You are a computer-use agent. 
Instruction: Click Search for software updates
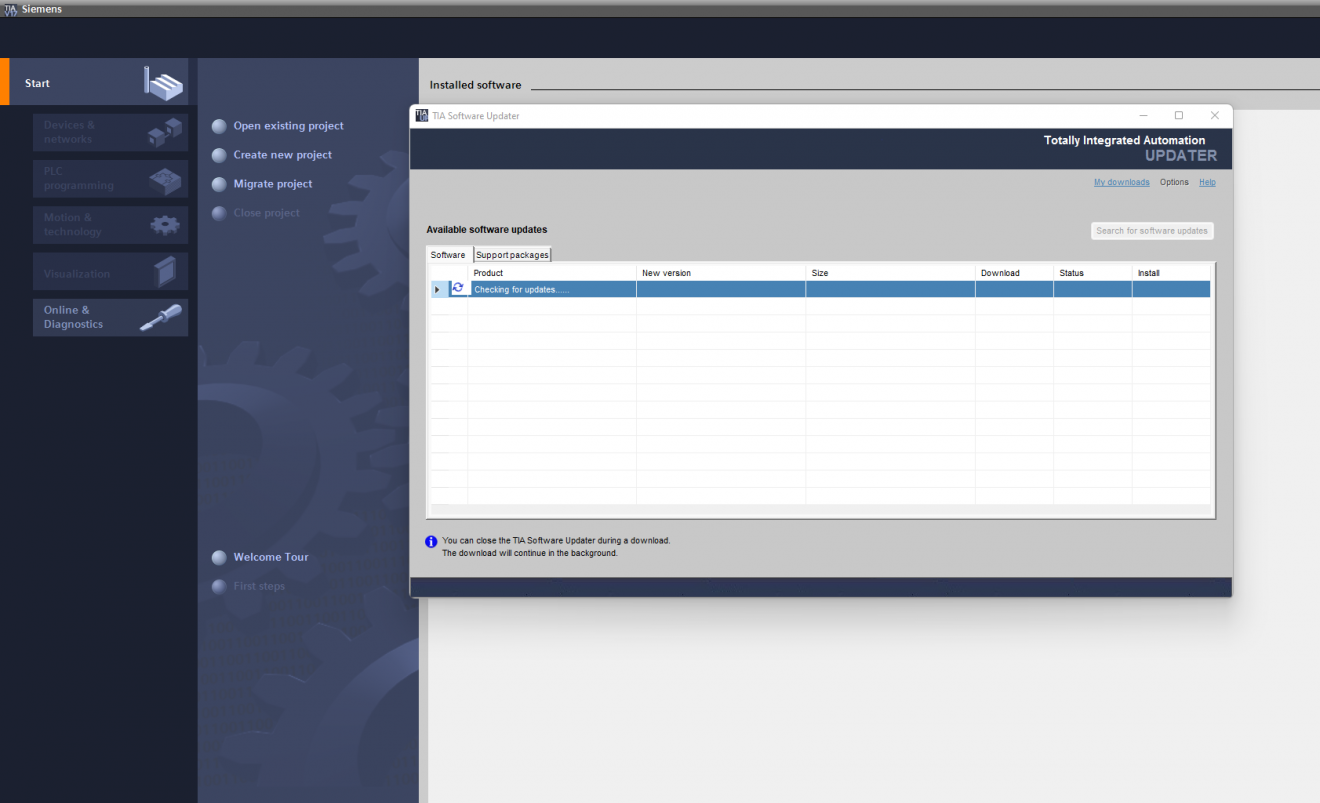[x=1152, y=230]
